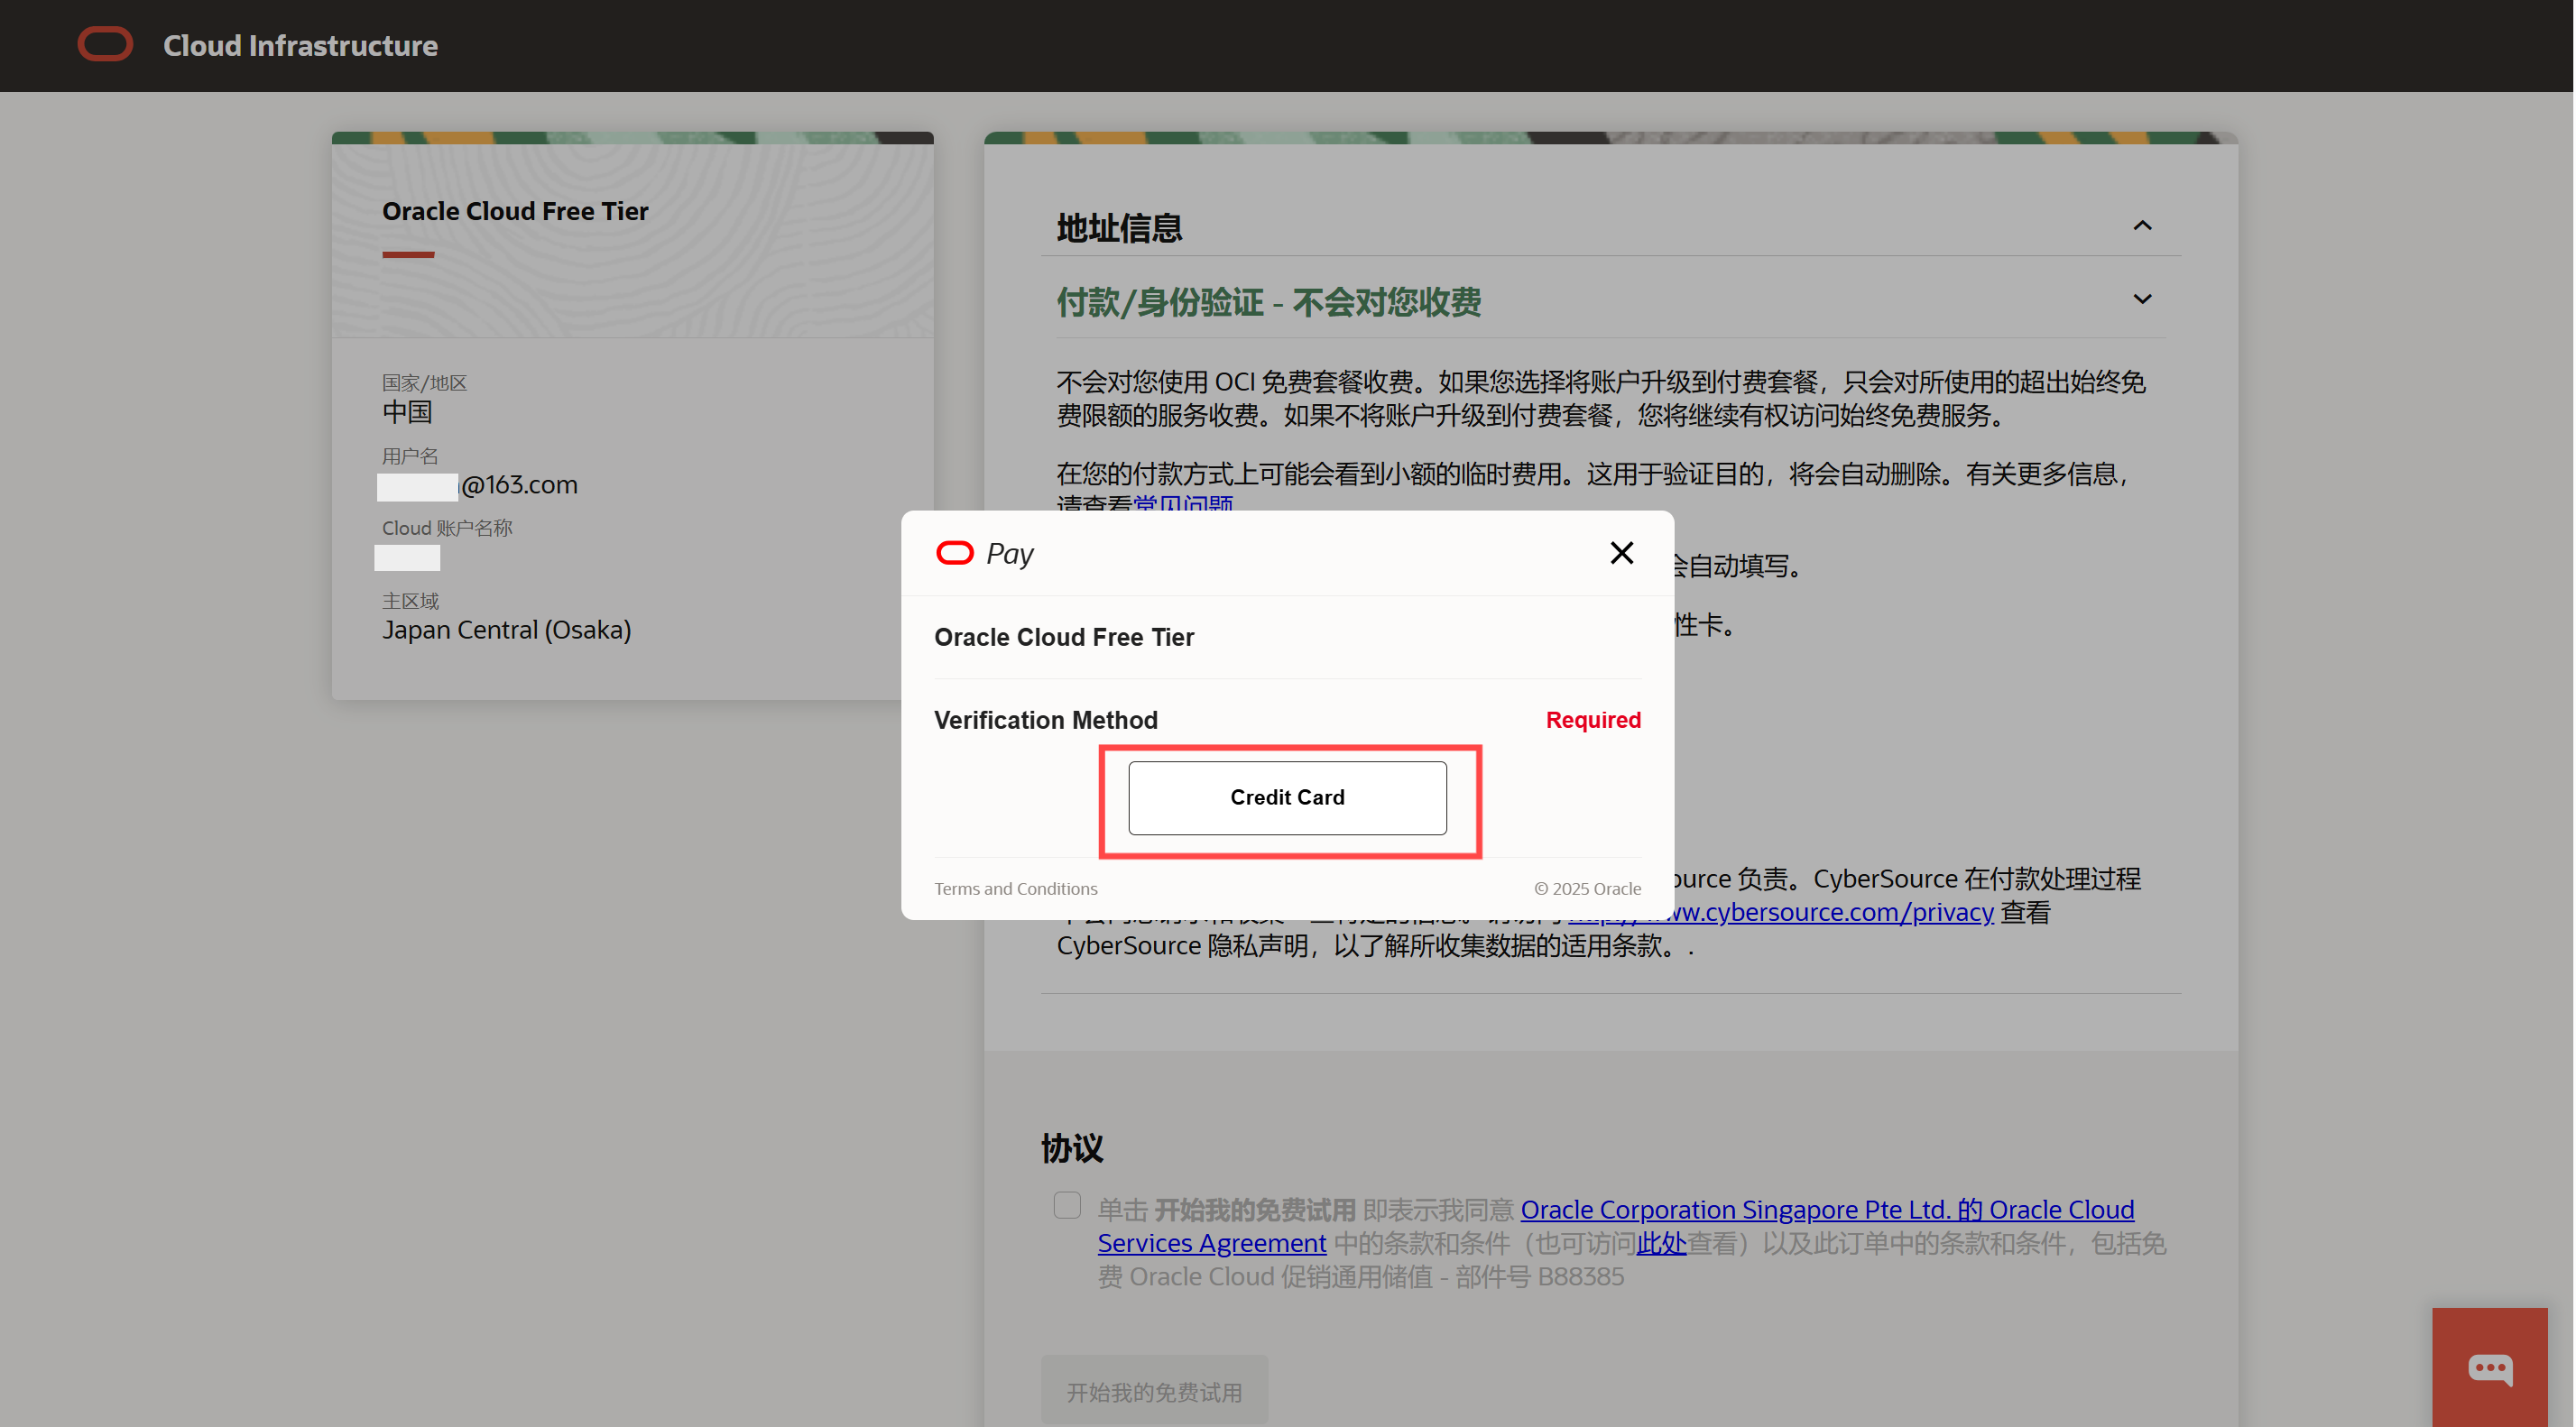
Task: Click the Cloud 账户名称 label
Action: pos(447,528)
